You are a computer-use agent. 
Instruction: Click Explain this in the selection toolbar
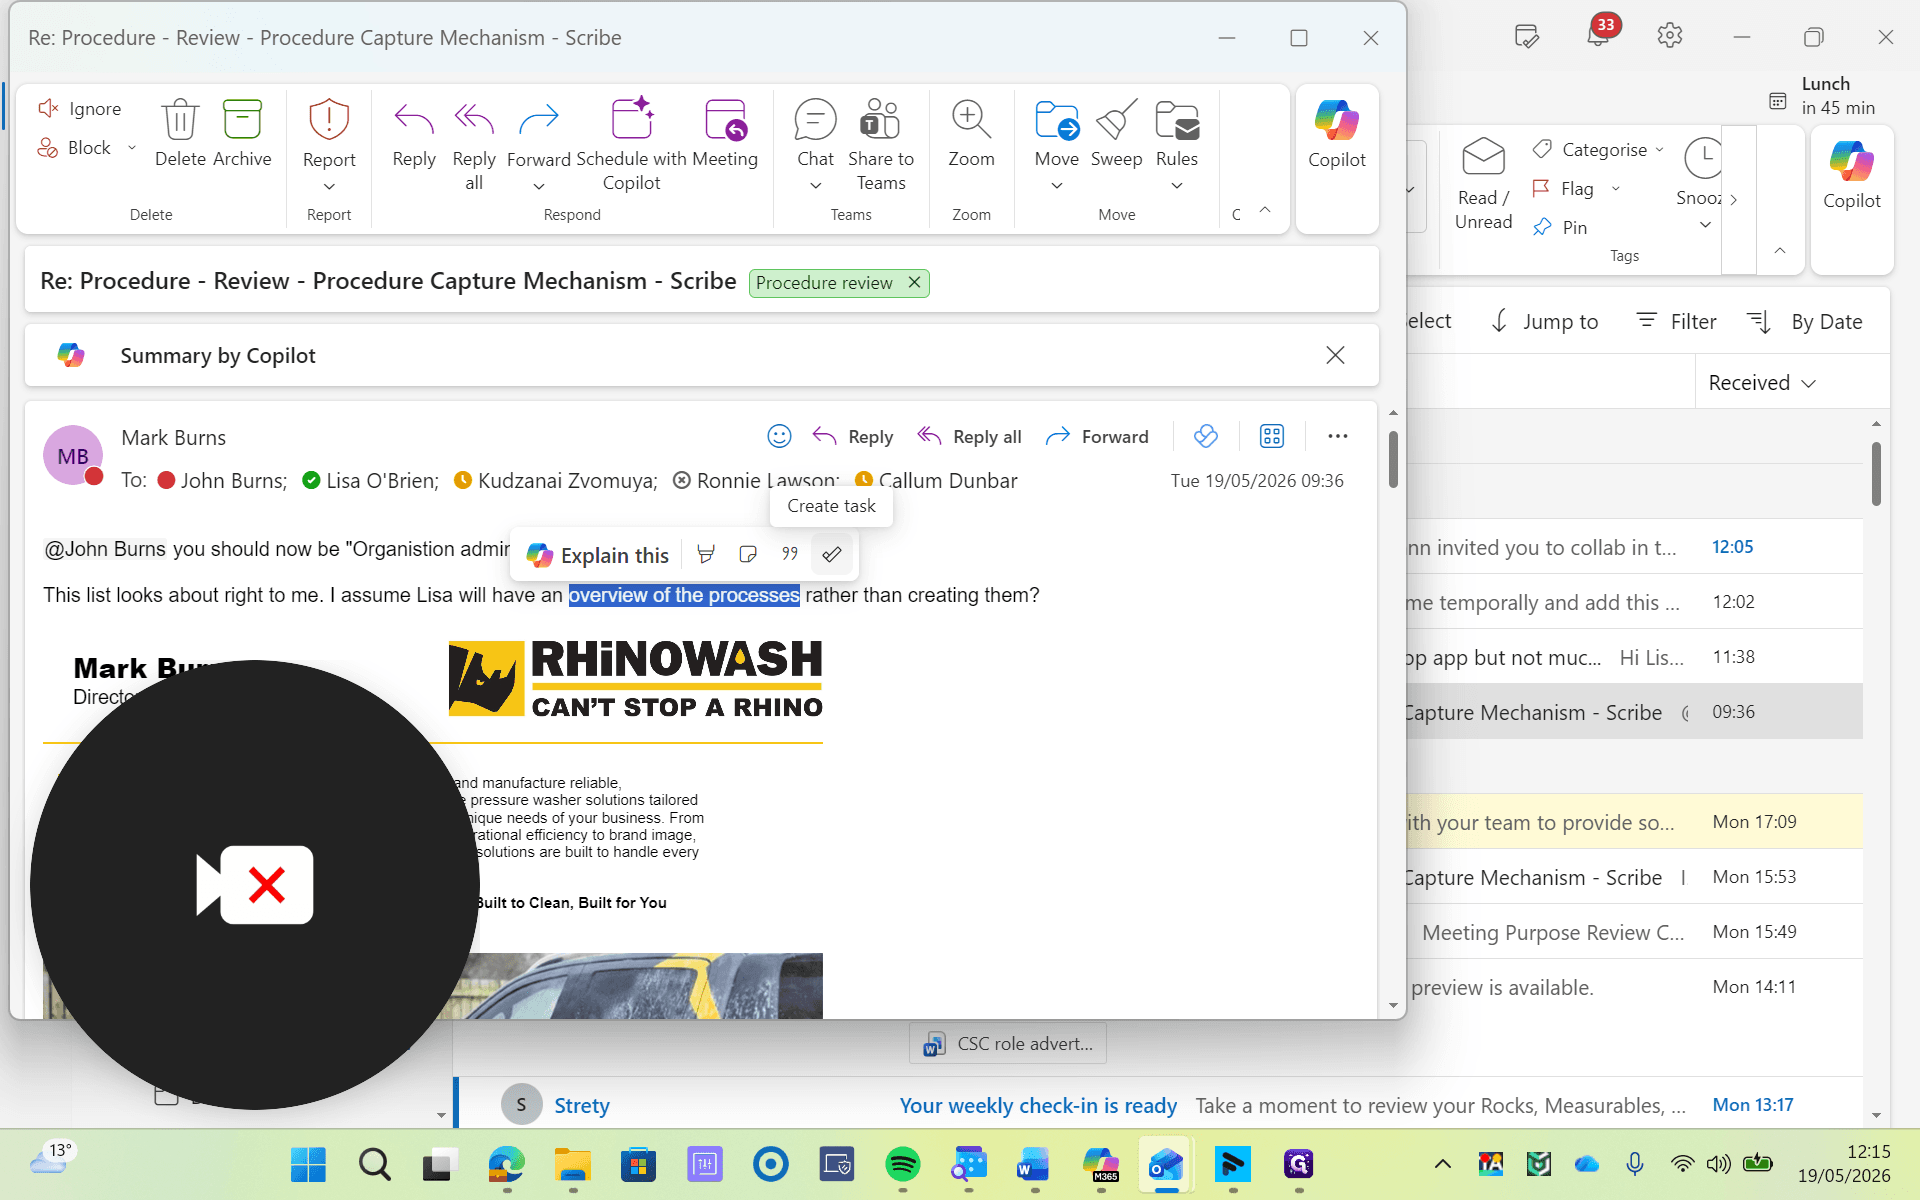pyautogui.click(x=598, y=555)
